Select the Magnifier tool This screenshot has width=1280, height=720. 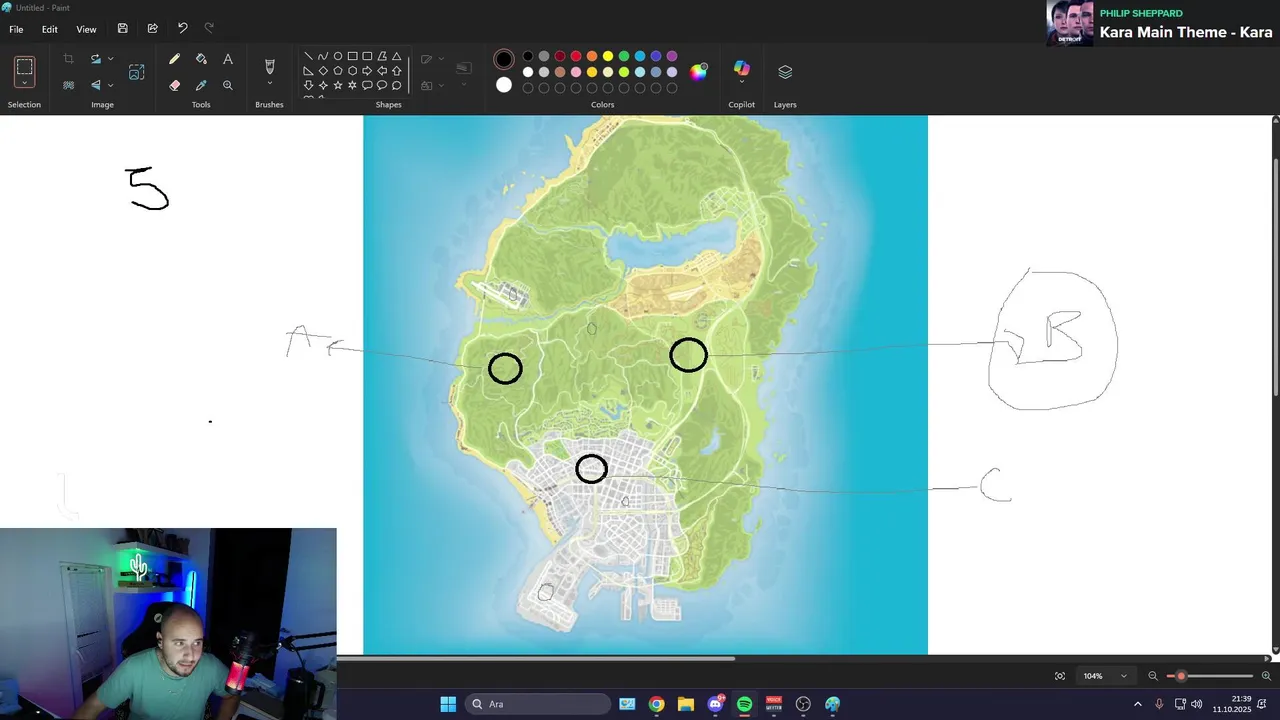(228, 86)
